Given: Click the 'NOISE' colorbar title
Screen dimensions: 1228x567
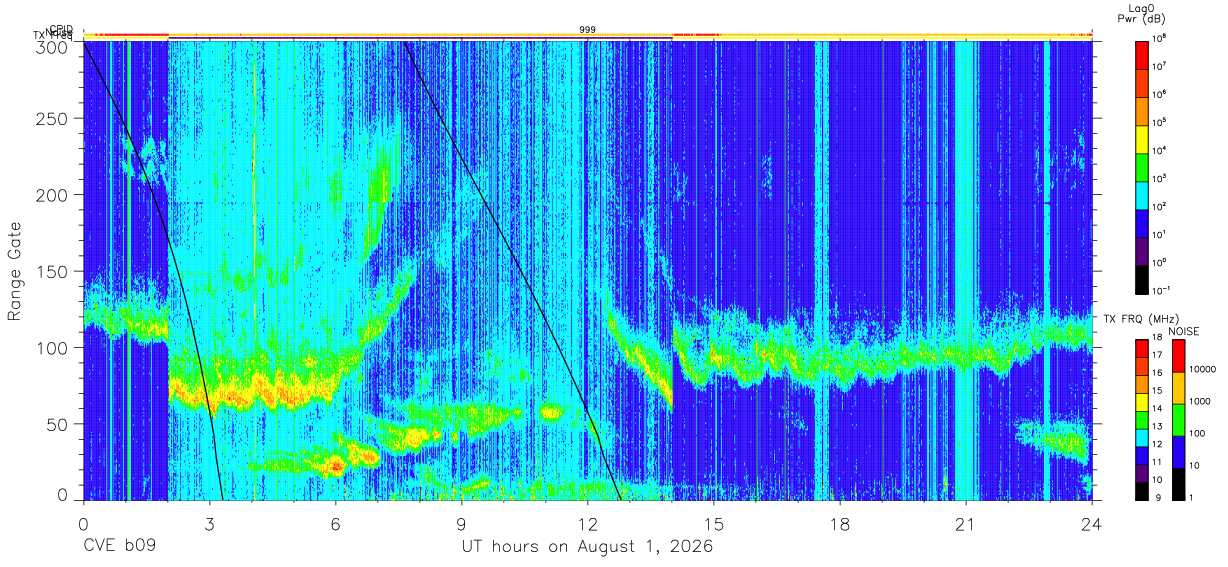Looking at the screenshot, I should 1186,330.
